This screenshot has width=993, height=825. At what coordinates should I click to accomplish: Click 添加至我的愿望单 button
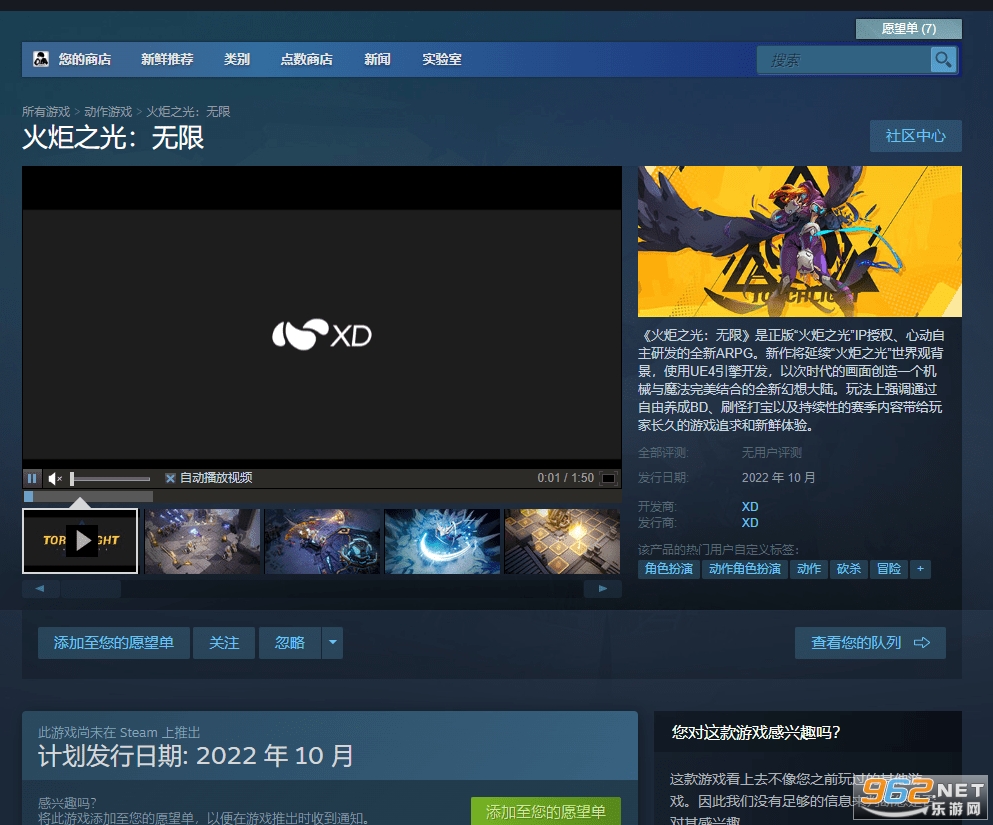pyautogui.click(x=113, y=643)
